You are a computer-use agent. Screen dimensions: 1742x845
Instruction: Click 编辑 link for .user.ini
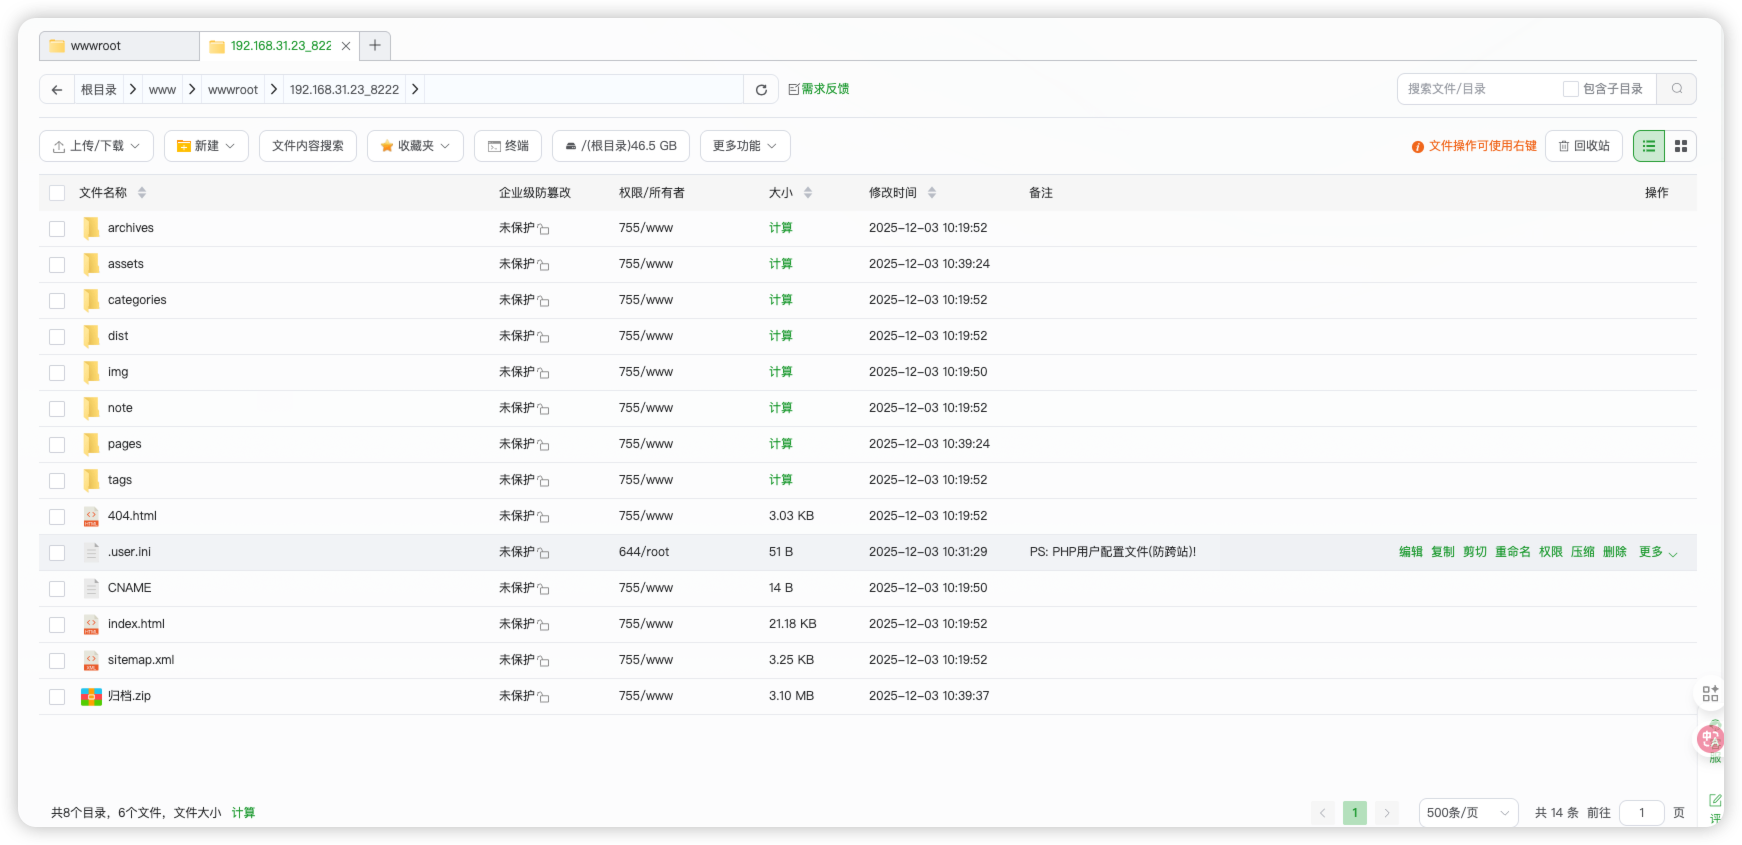tap(1410, 552)
